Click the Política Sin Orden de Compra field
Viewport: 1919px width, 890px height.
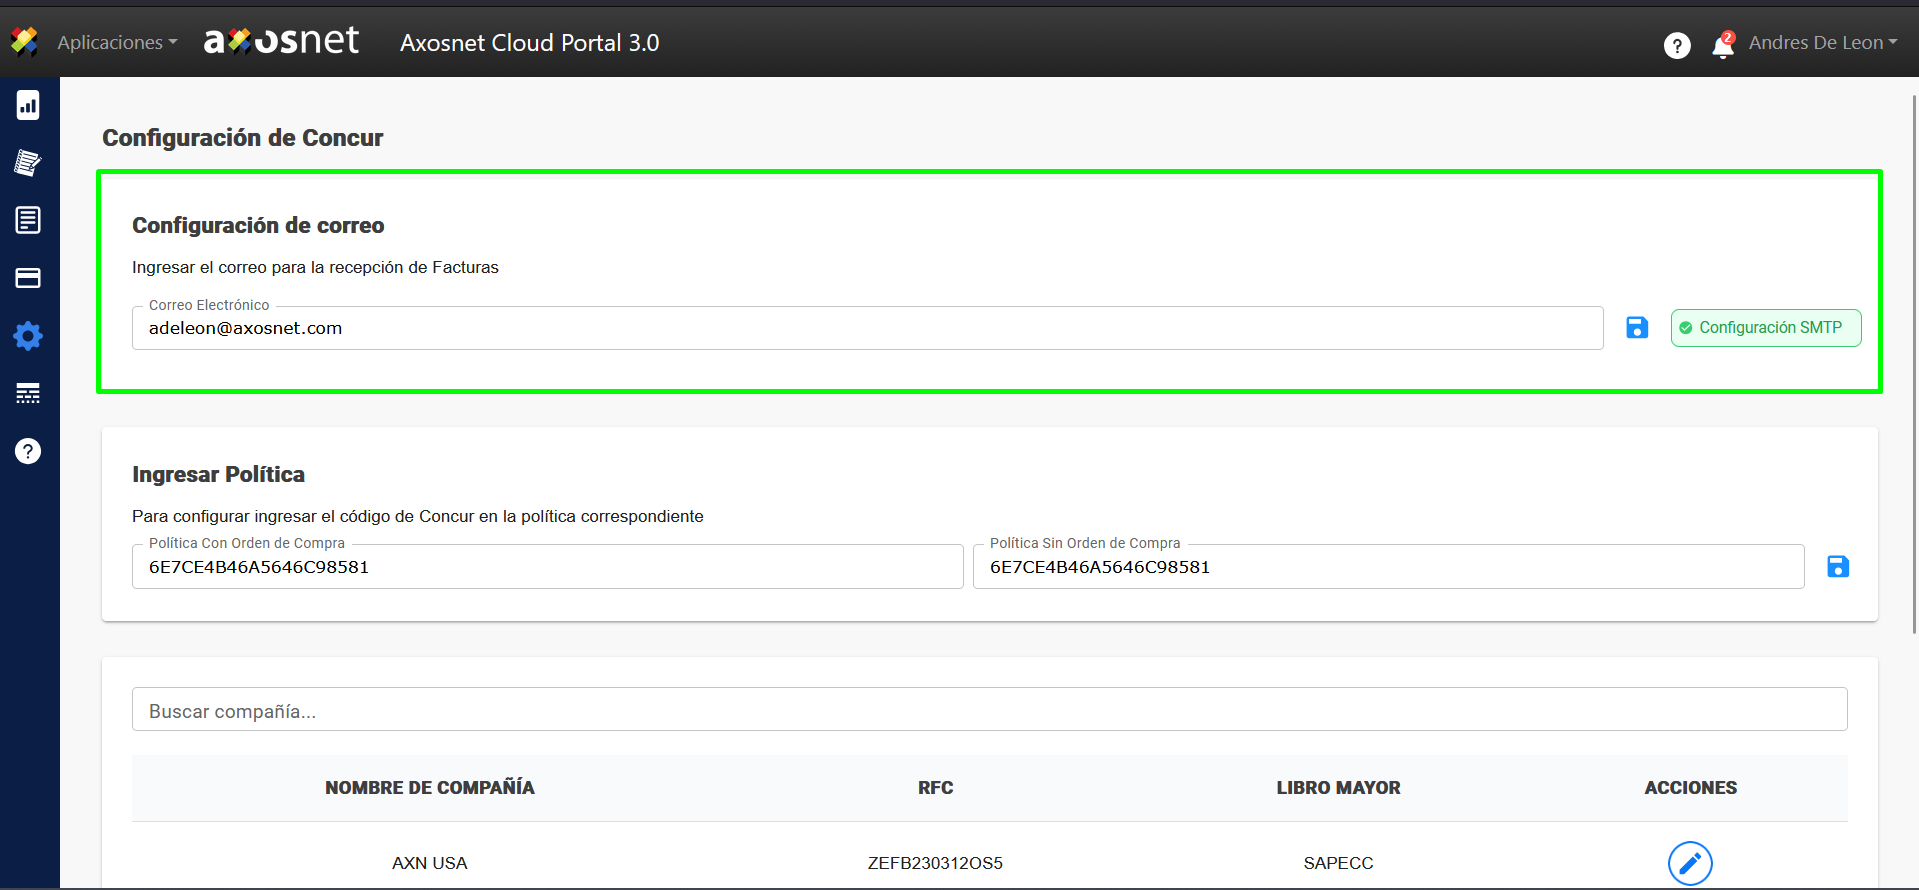click(x=1388, y=567)
